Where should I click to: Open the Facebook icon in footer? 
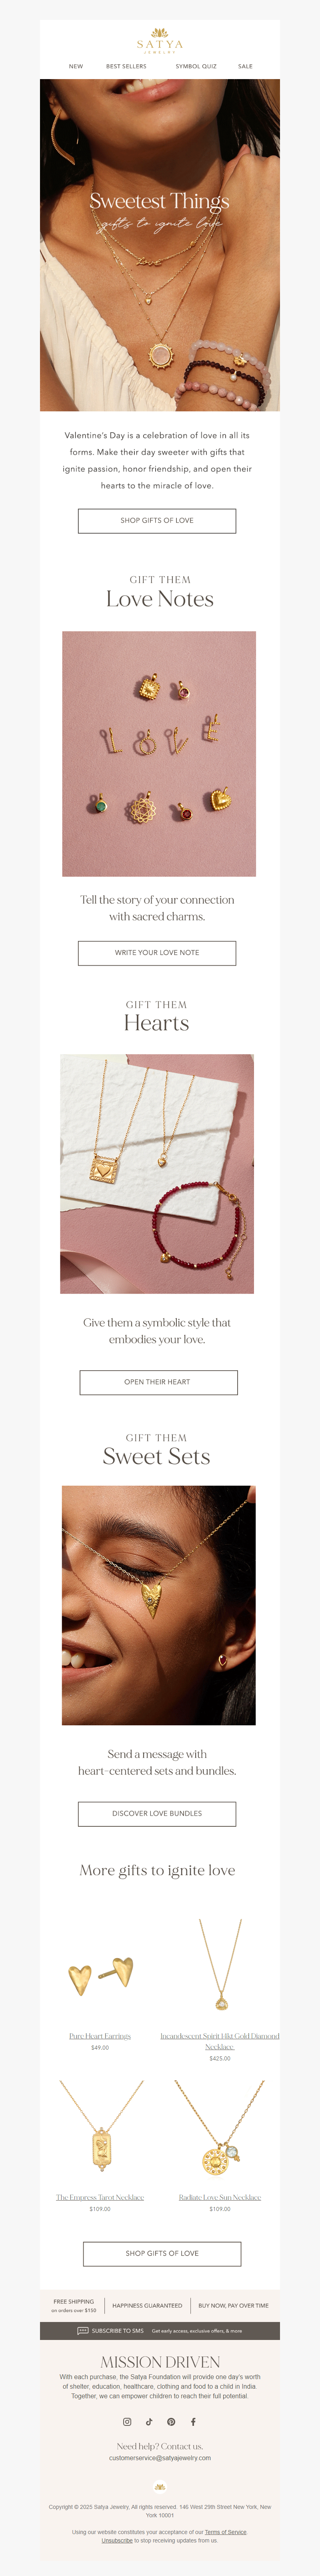pyautogui.click(x=193, y=2422)
